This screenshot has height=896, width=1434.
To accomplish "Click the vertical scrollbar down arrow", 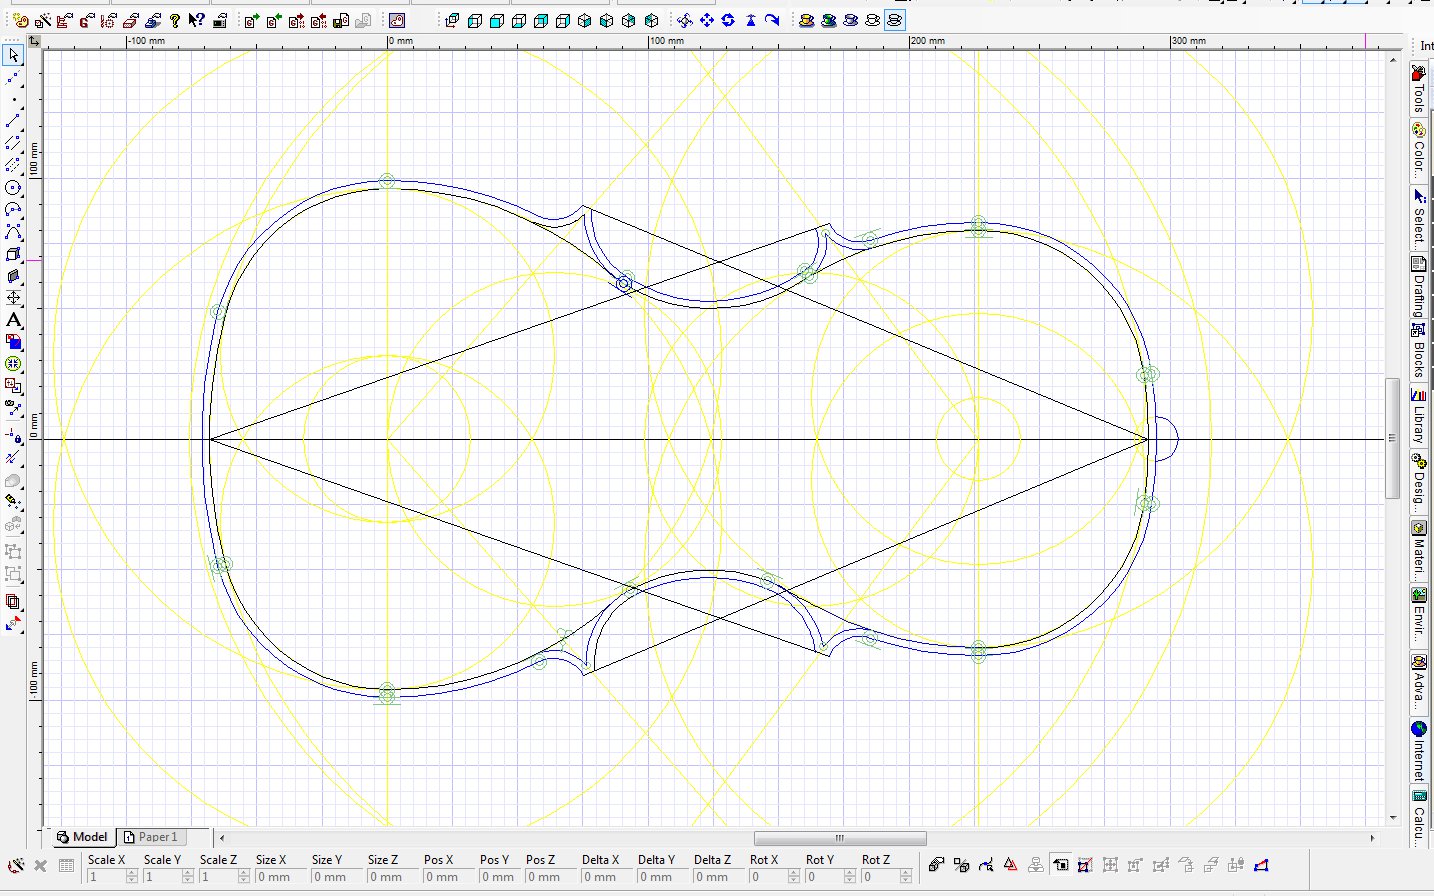I will point(1392,819).
